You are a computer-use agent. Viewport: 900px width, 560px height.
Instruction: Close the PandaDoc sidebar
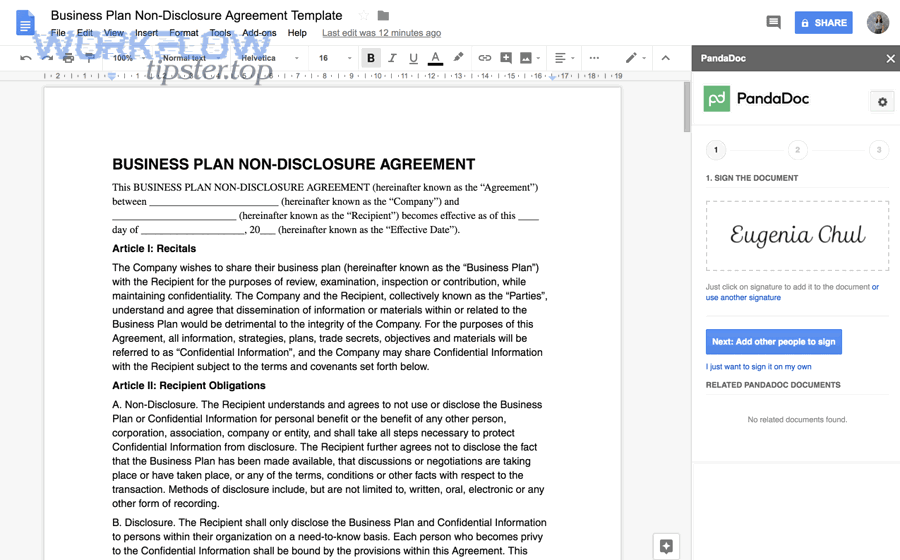[890, 59]
